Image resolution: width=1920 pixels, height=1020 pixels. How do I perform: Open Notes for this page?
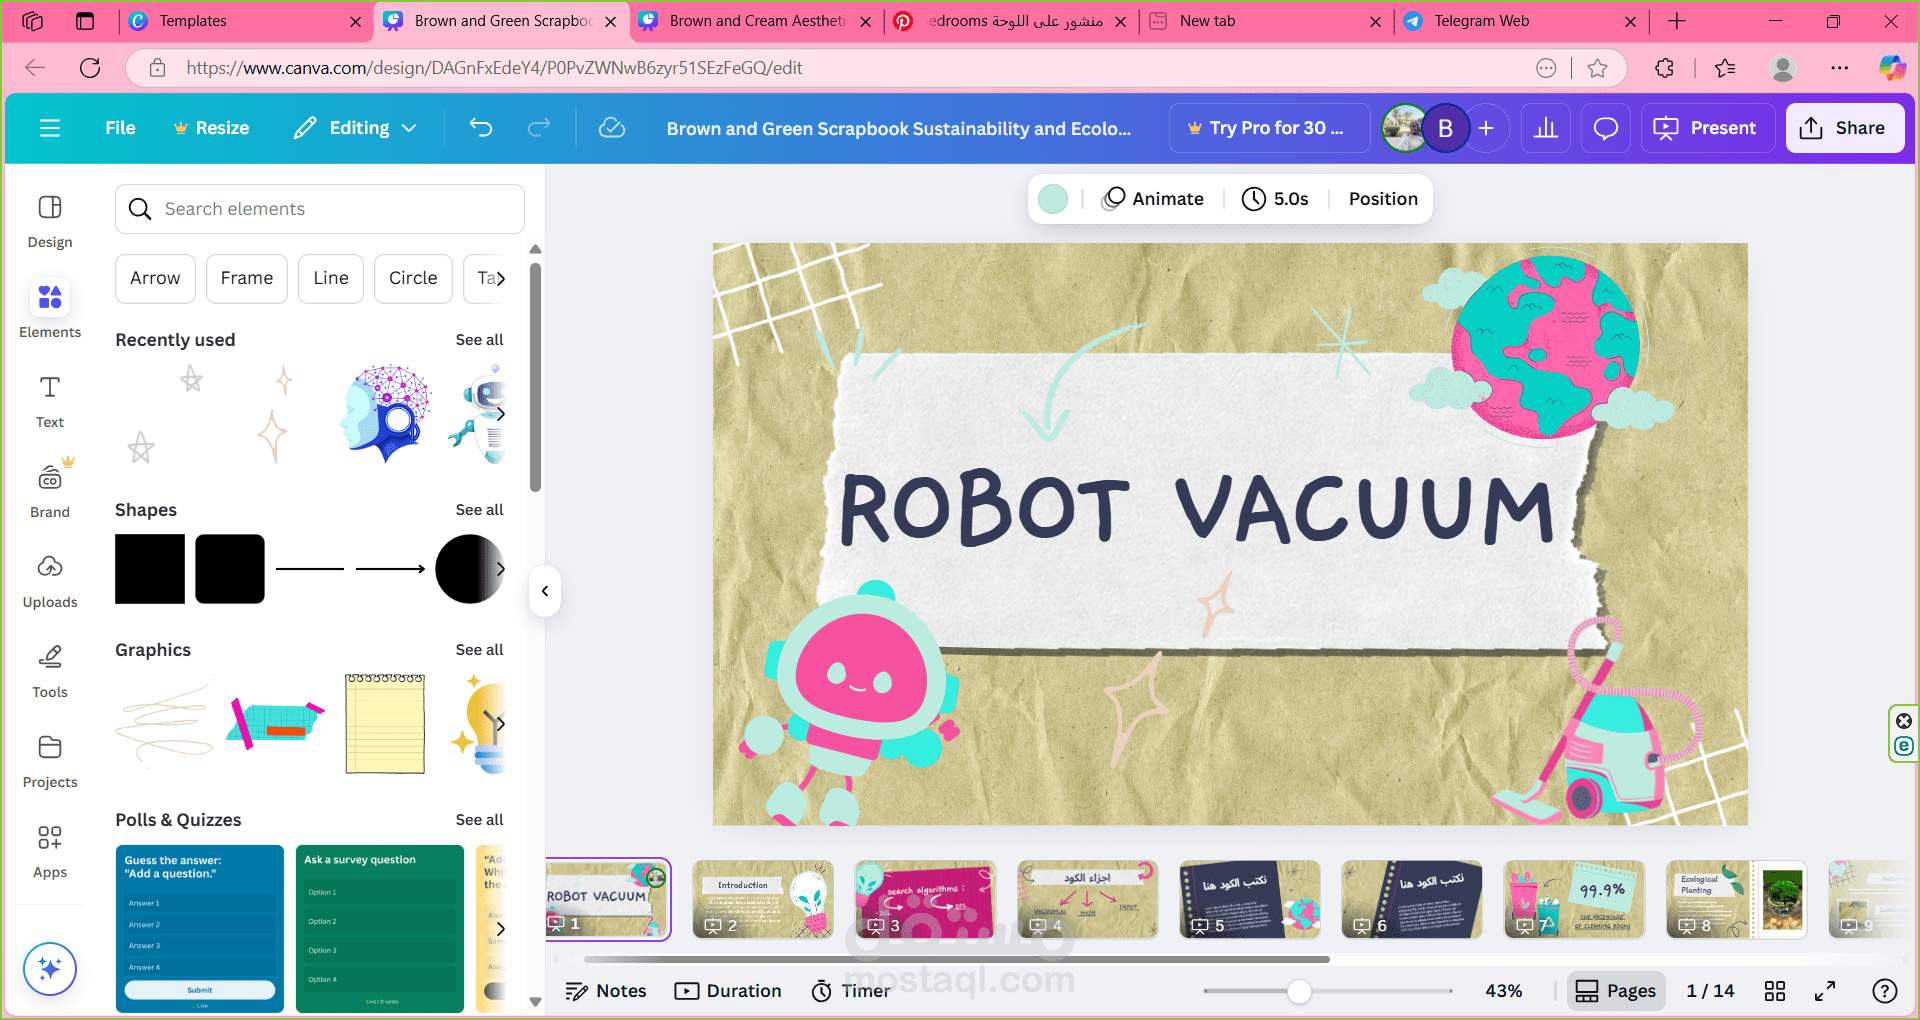pyautogui.click(x=606, y=991)
